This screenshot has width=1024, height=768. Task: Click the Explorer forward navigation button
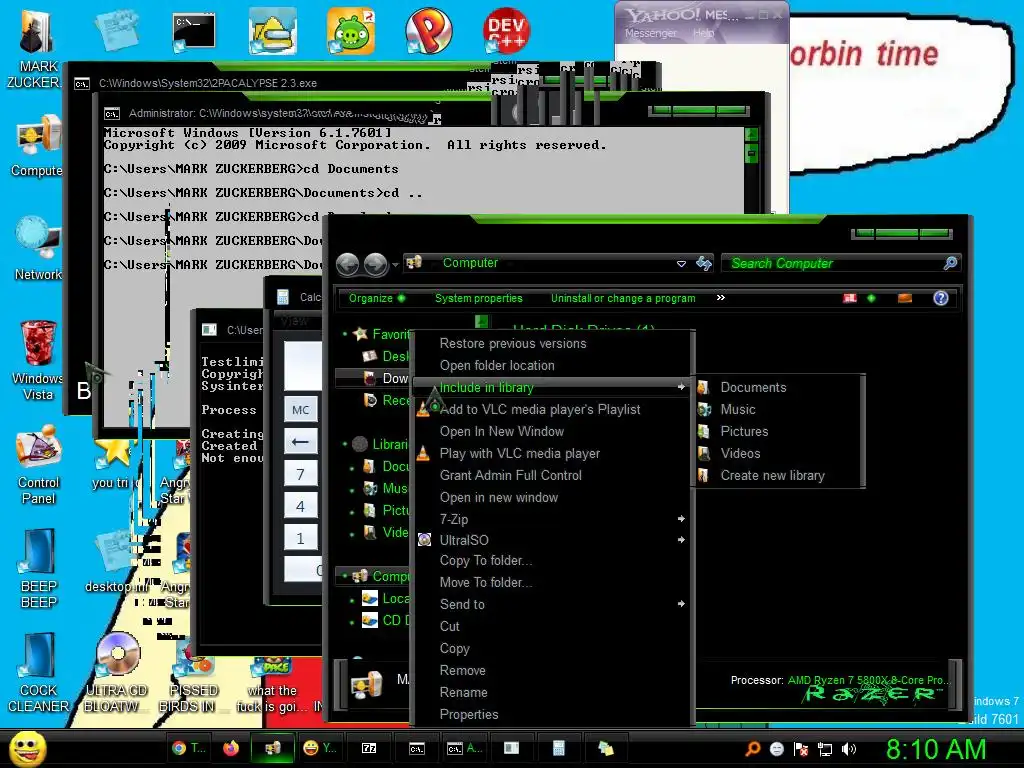376,264
